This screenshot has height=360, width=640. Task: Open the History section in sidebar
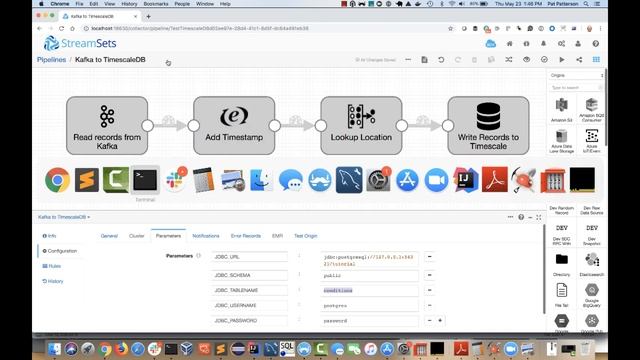tap(53, 281)
